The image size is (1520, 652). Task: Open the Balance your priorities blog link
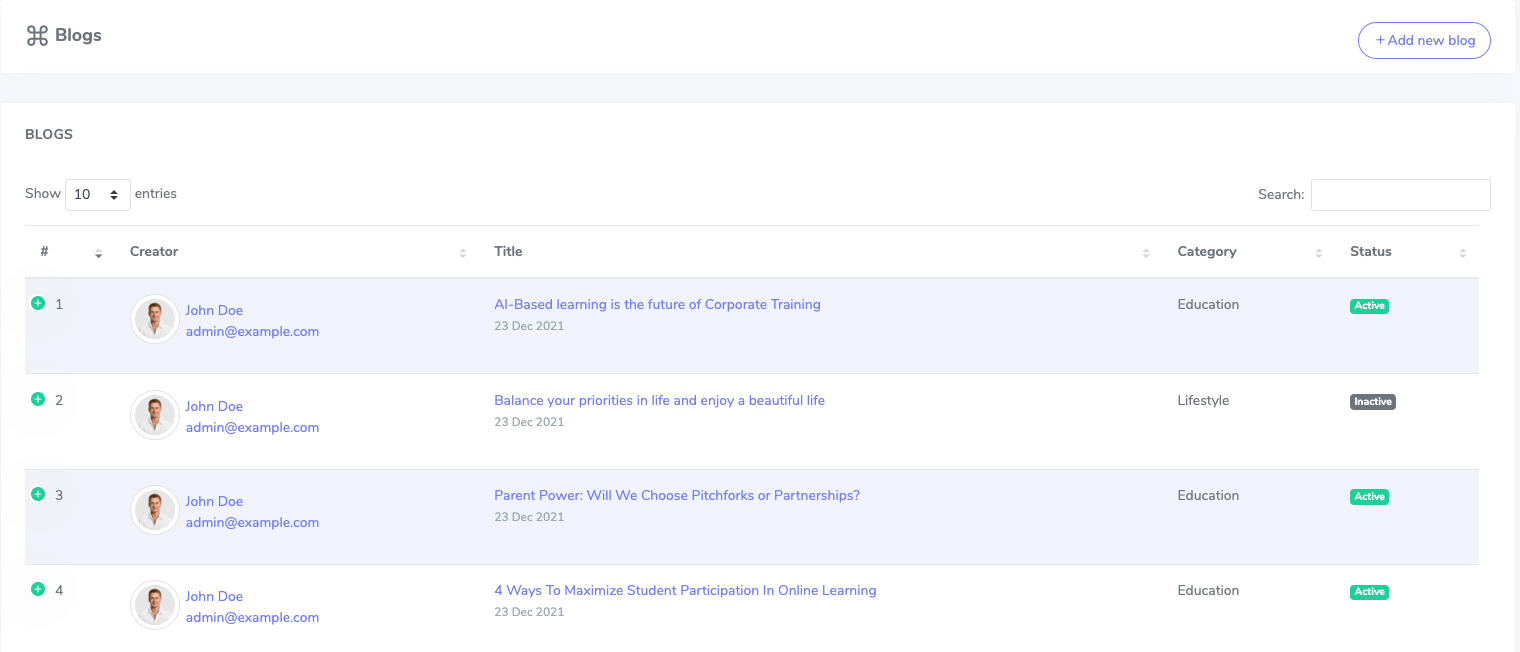coord(659,400)
